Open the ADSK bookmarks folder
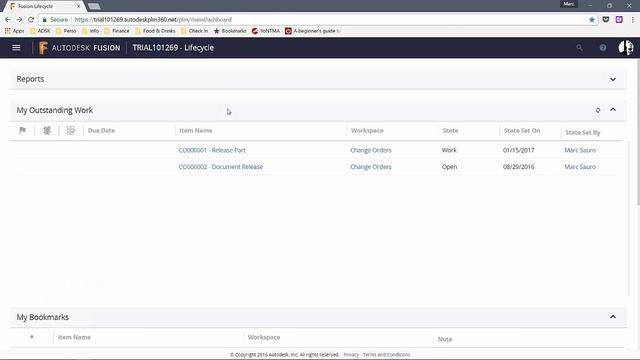640x360 pixels. [x=40, y=31]
